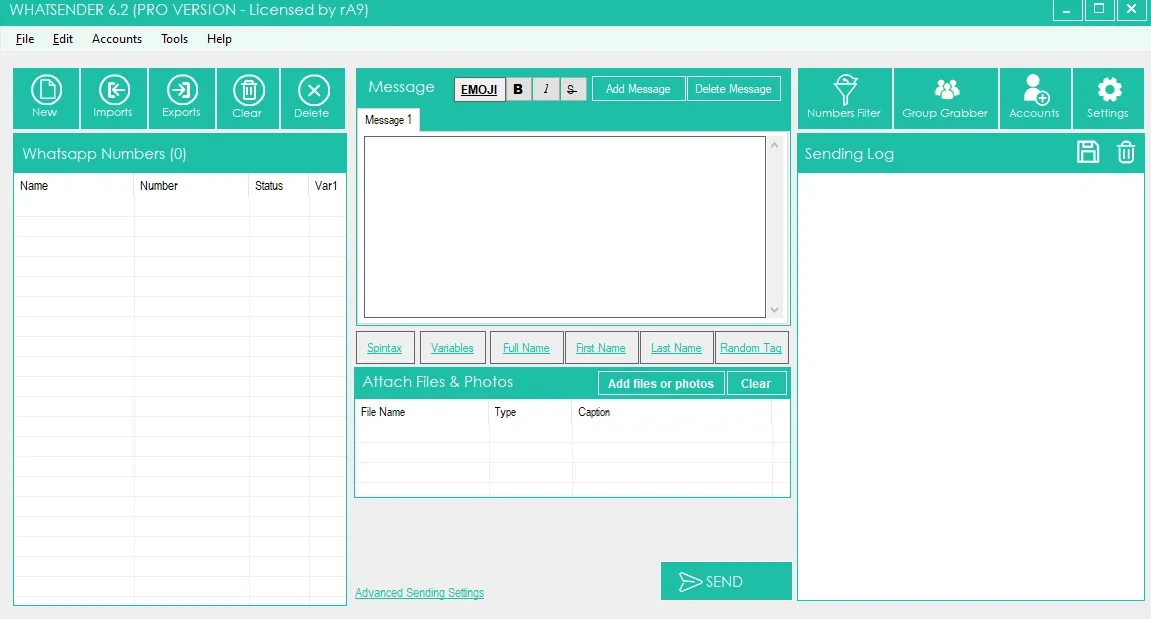Open Advanced Sending Settings link
Viewport: 1151px width, 619px height.
(419, 593)
